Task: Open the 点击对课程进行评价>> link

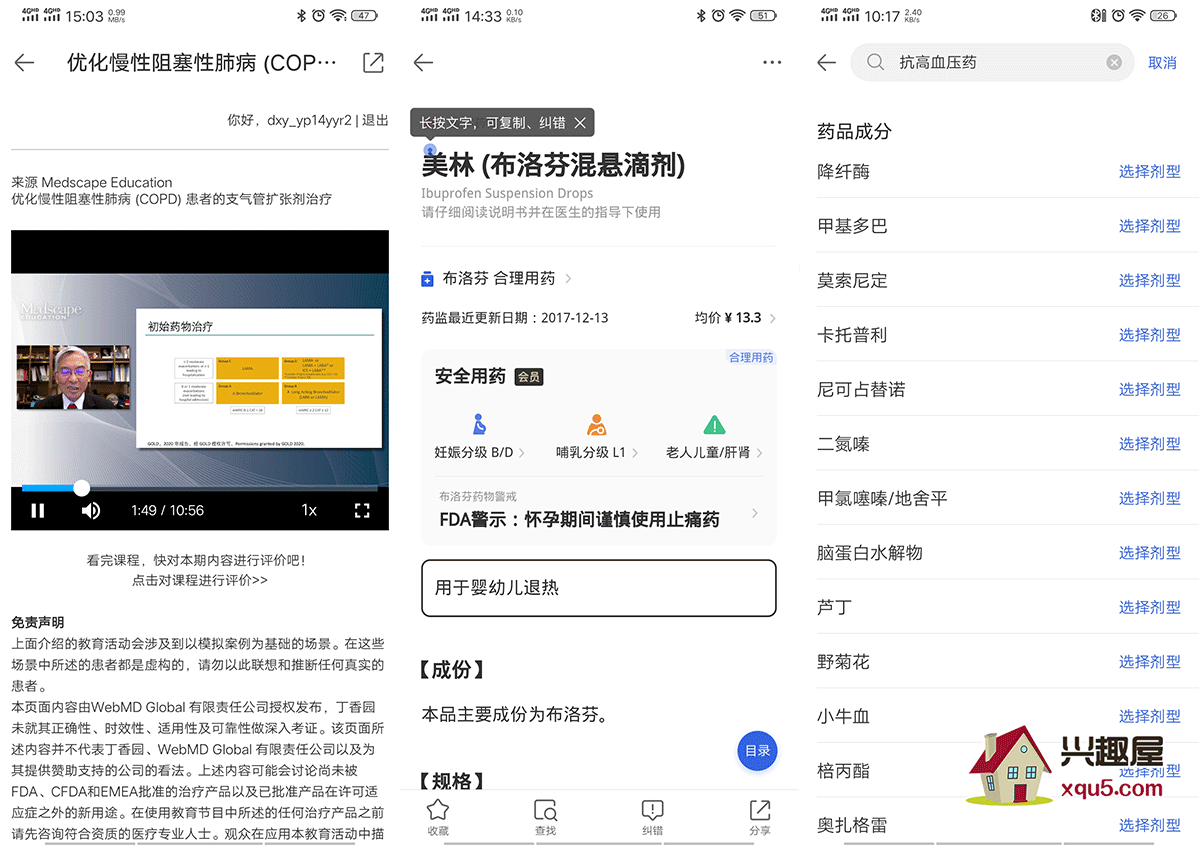Action: pyautogui.click(x=200, y=580)
